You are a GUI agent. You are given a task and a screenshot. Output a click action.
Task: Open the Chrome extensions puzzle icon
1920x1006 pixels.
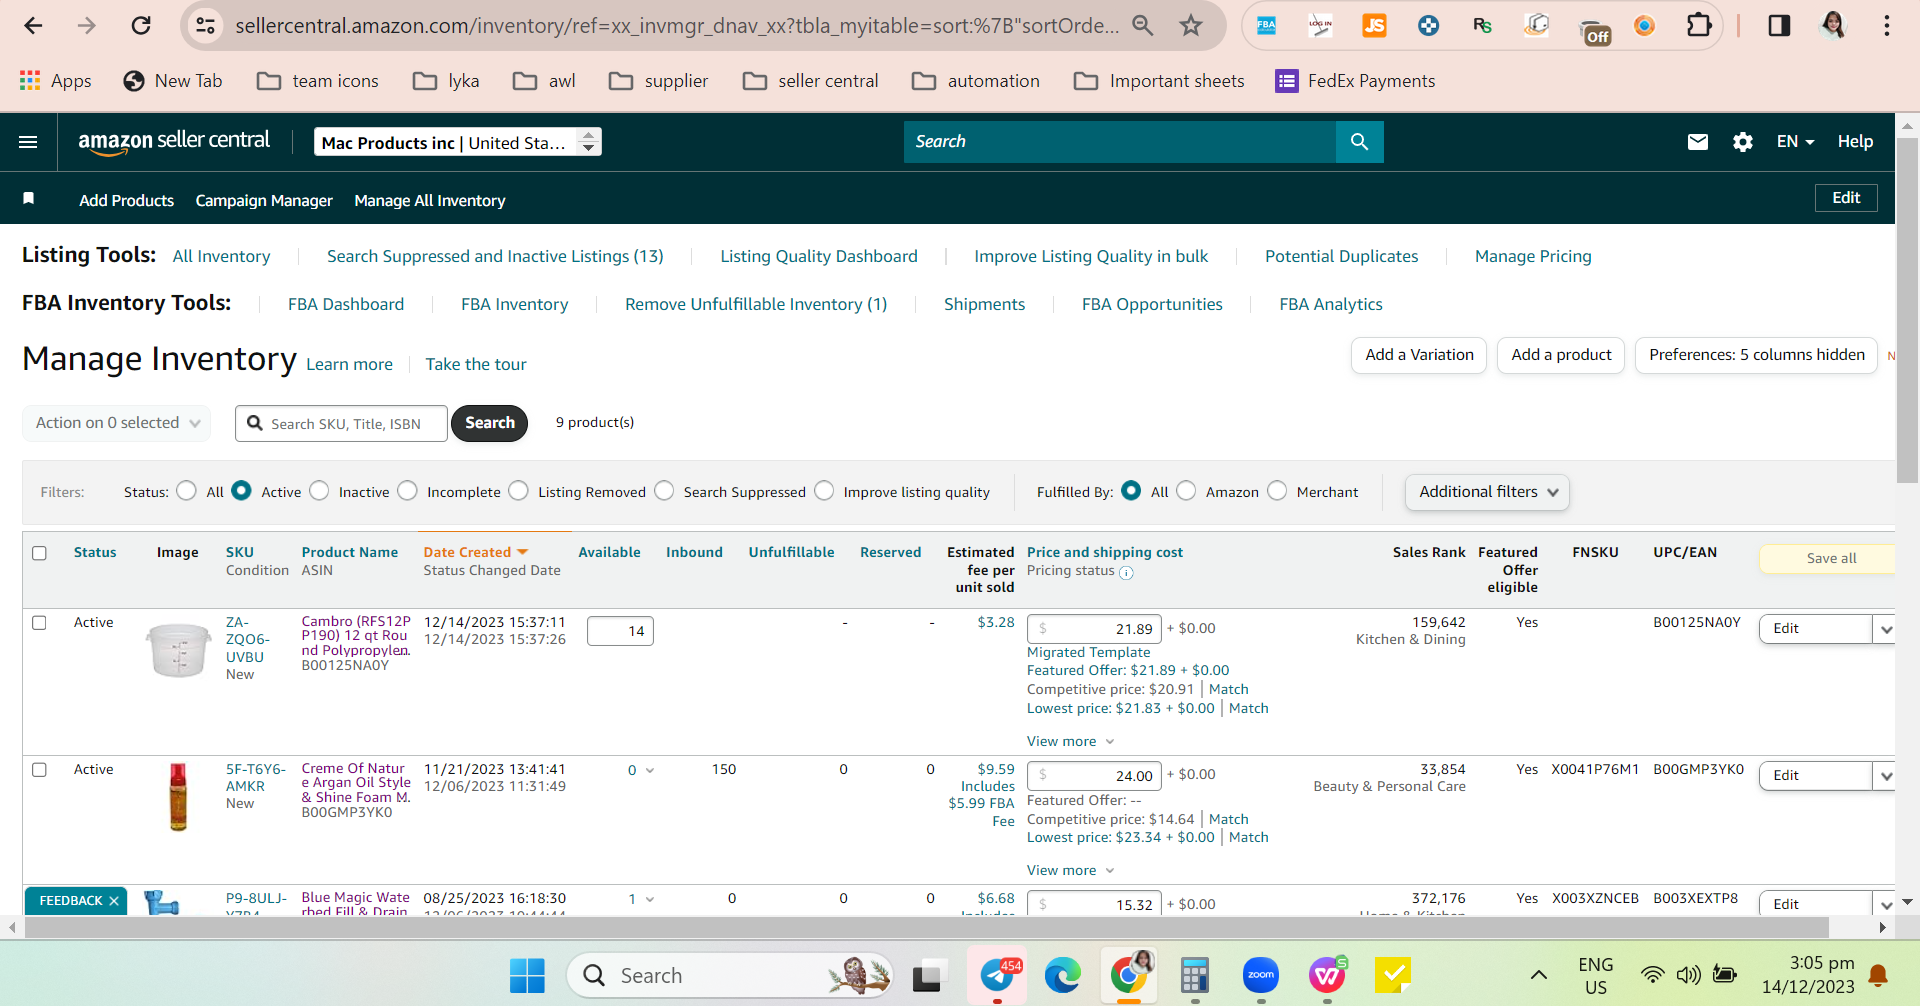pyautogui.click(x=1698, y=25)
